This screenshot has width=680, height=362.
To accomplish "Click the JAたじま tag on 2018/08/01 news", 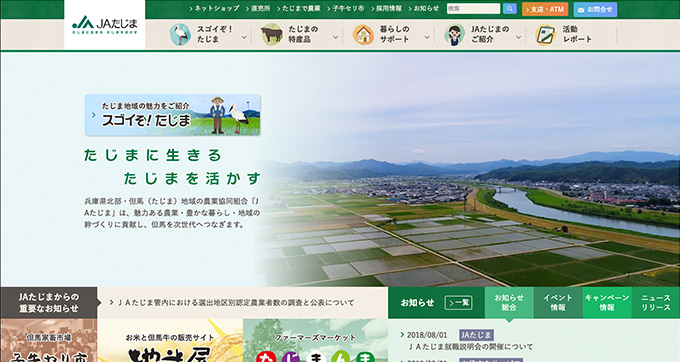I will coord(476,335).
